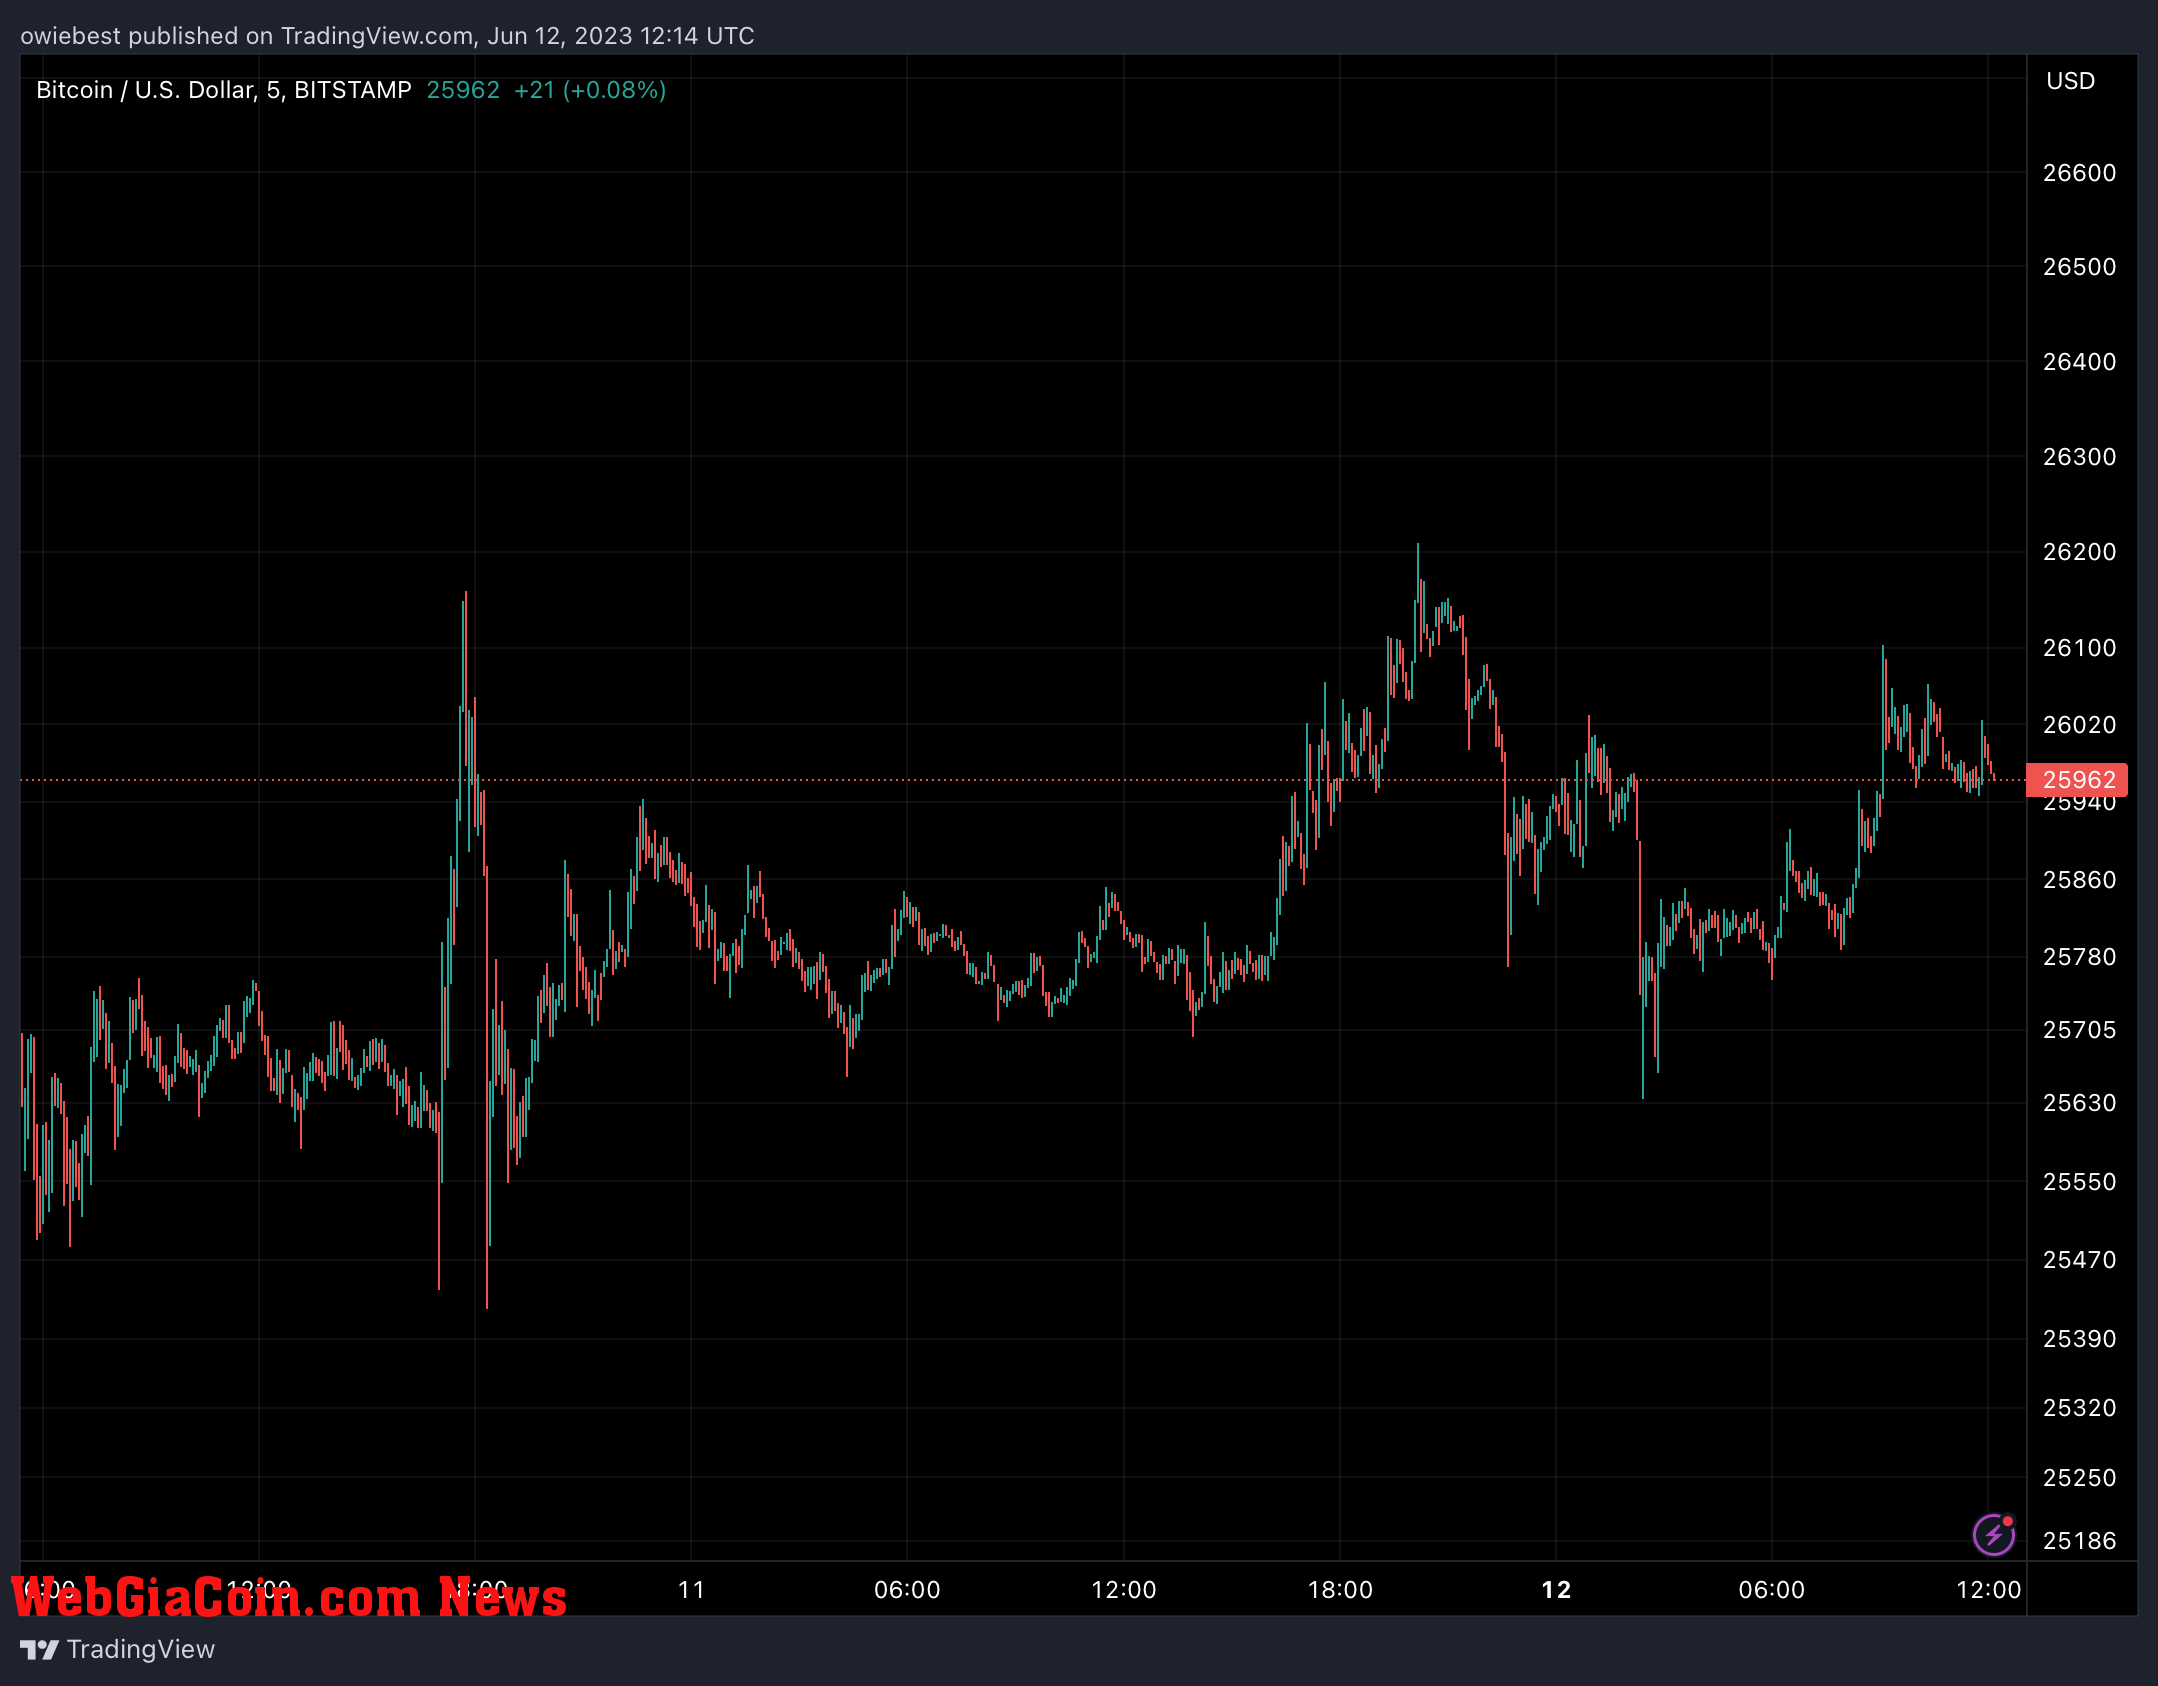Click the red highlighted 25962 price tag
The image size is (2158, 1686).
[2077, 780]
